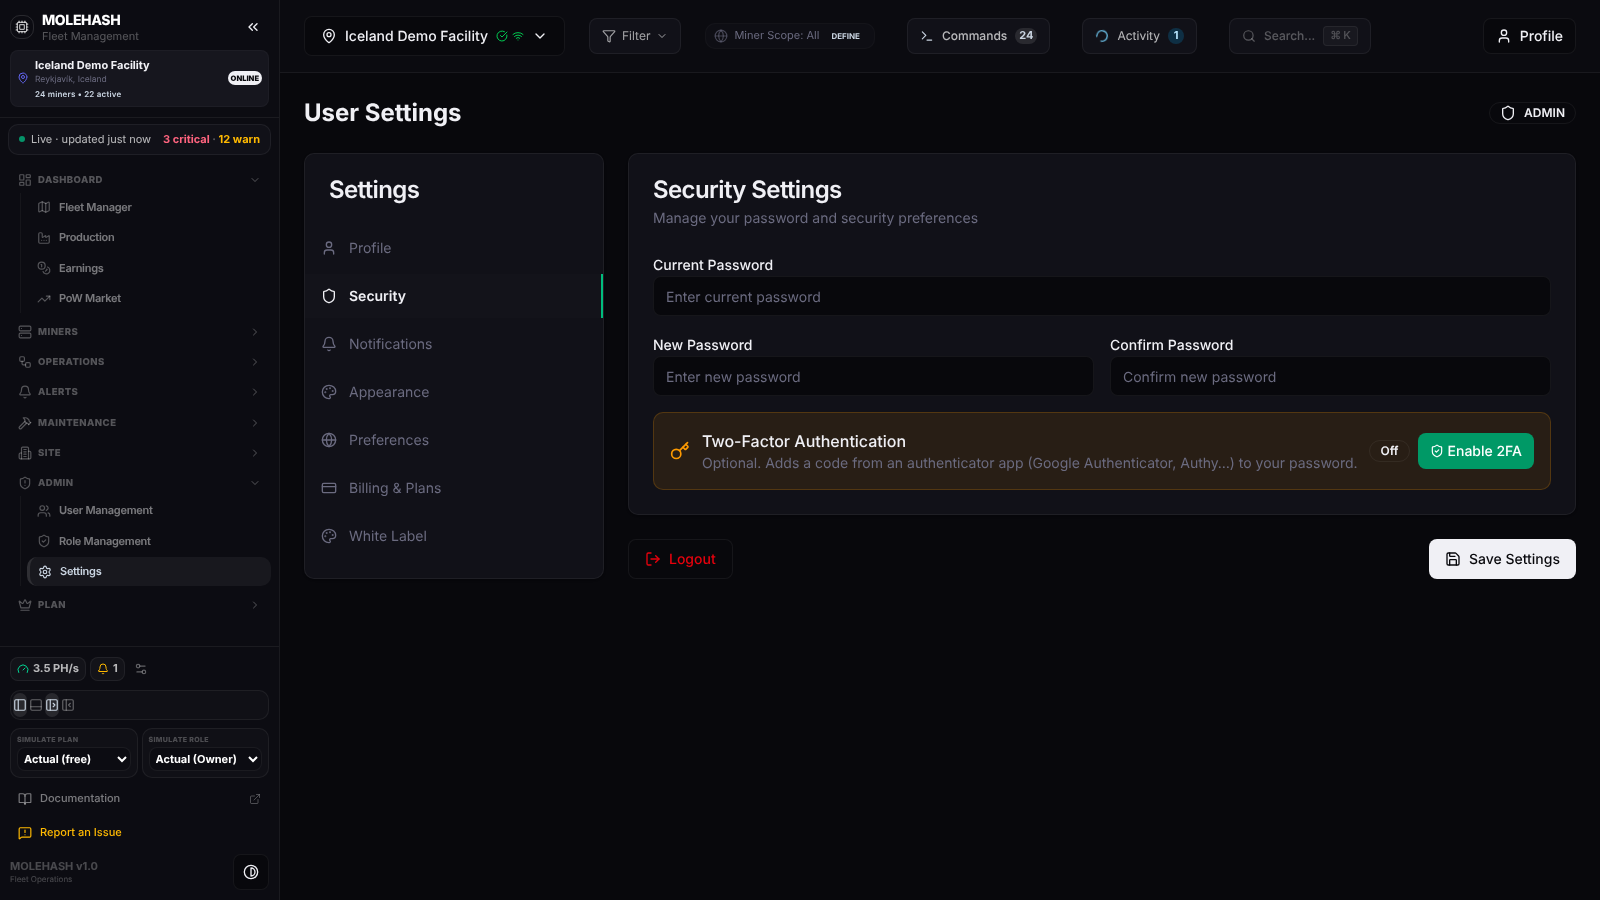Collapse the Dashboard sidebar section

tap(139, 180)
